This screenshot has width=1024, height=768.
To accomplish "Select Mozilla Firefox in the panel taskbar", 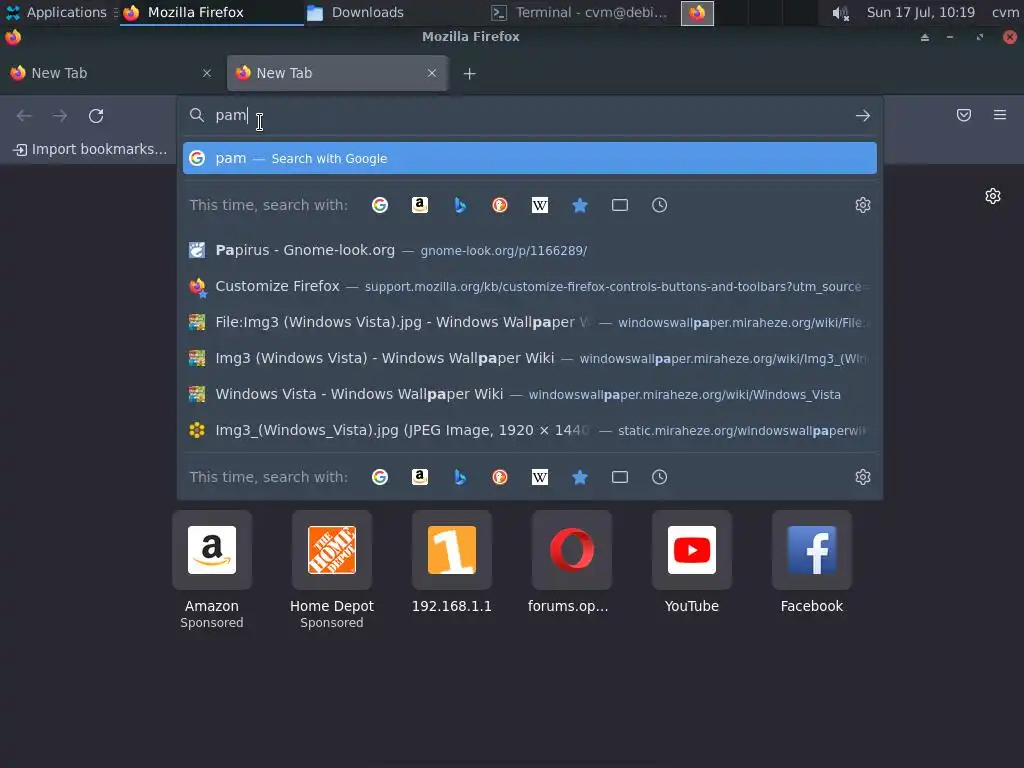I will [x=212, y=12].
